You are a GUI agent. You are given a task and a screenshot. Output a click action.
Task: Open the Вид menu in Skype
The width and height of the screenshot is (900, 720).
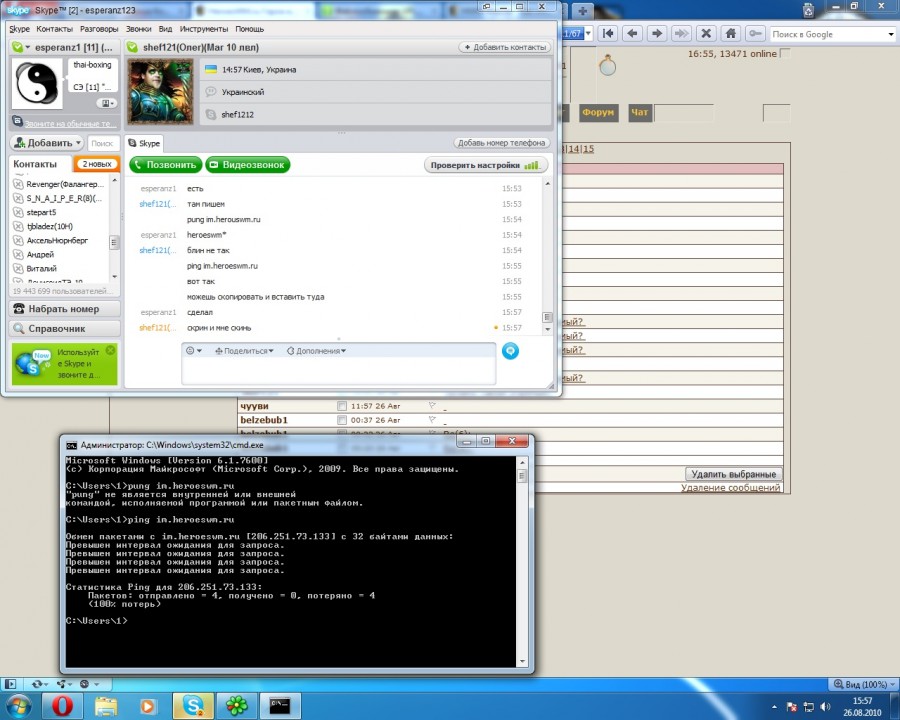pos(165,29)
